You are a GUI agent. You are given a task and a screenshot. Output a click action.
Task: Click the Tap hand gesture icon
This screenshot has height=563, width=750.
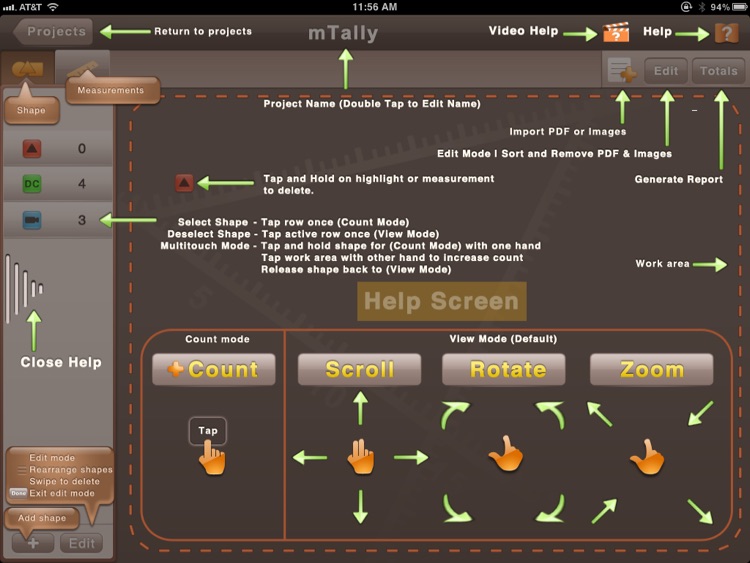pos(212,457)
